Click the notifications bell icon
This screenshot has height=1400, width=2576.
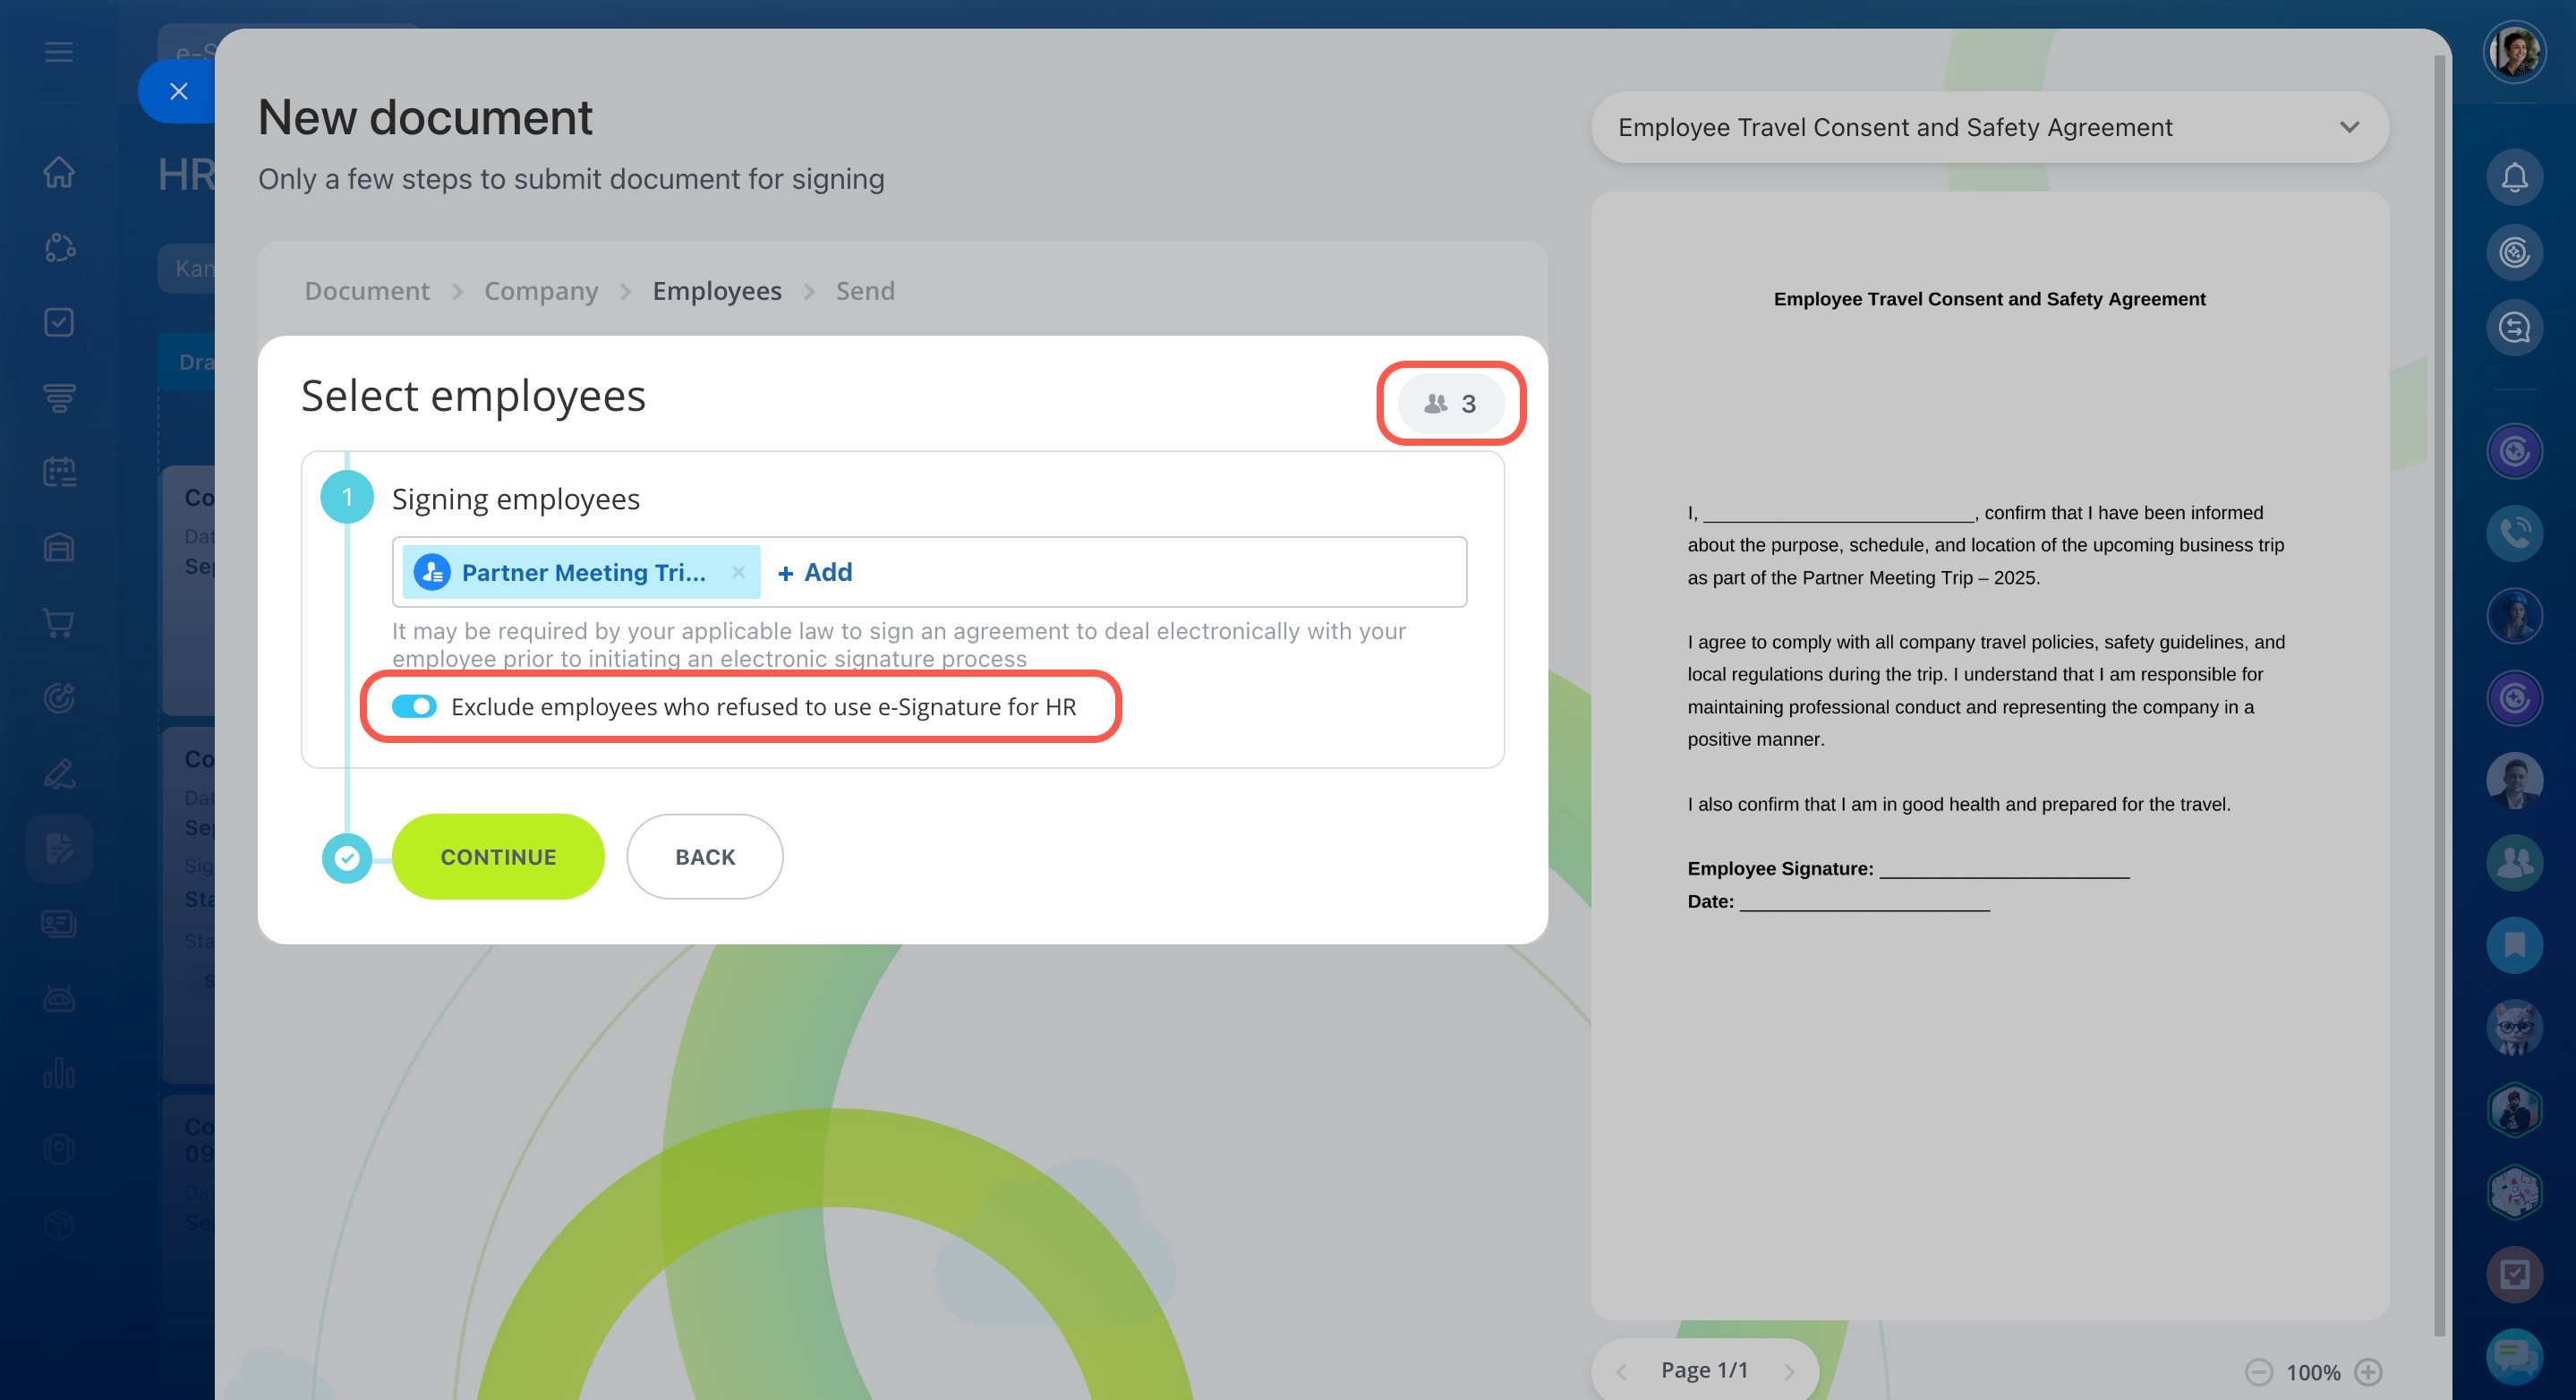tap(2513, 177)
